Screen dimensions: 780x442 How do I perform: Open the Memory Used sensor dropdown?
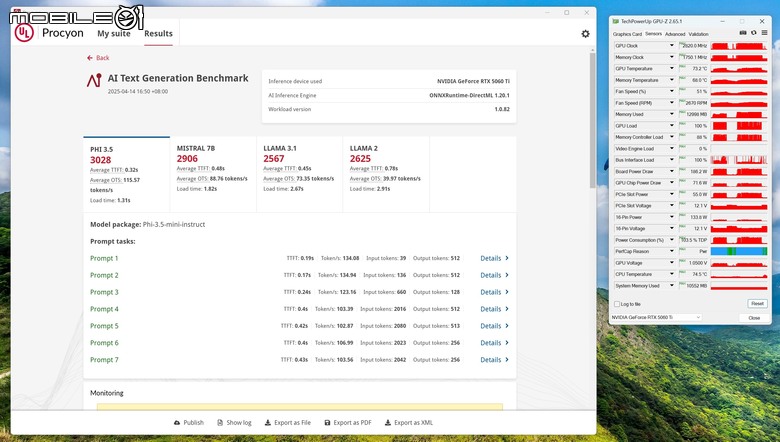click(x=672, y=114)
